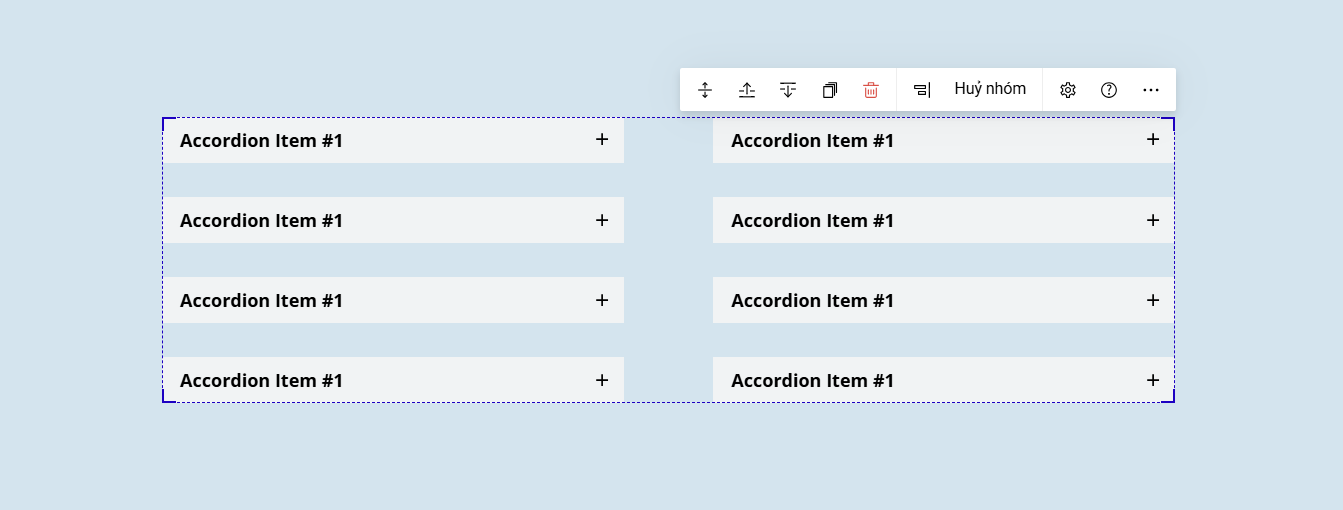Click the vertical spacing distribute icon
Screen dimensions: 1343x510
(x=705, y=90)
